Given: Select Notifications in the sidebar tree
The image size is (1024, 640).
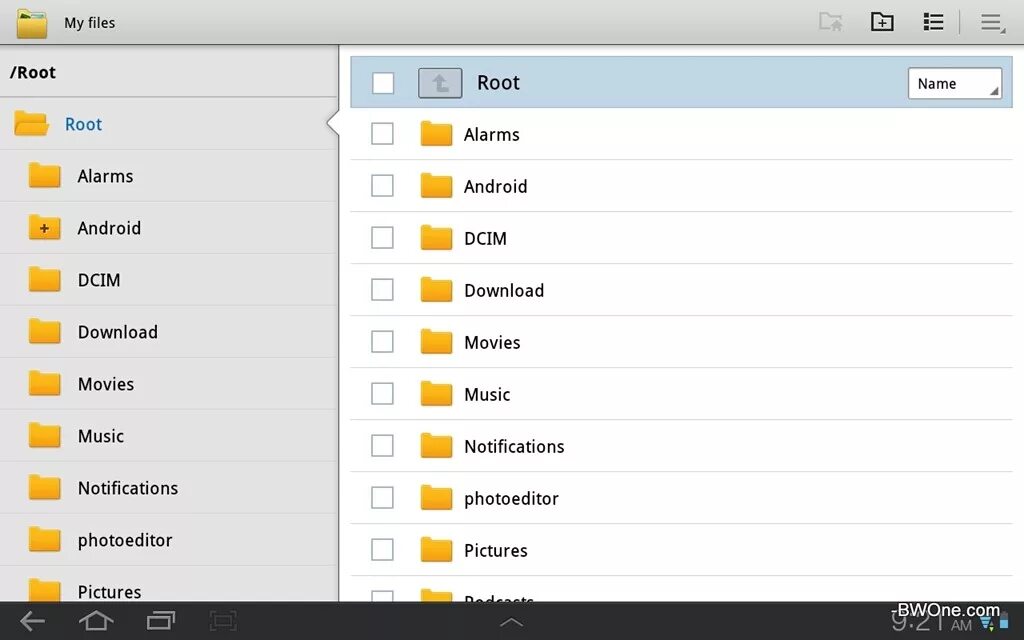Looking at the screenshot, I should 168,488.
